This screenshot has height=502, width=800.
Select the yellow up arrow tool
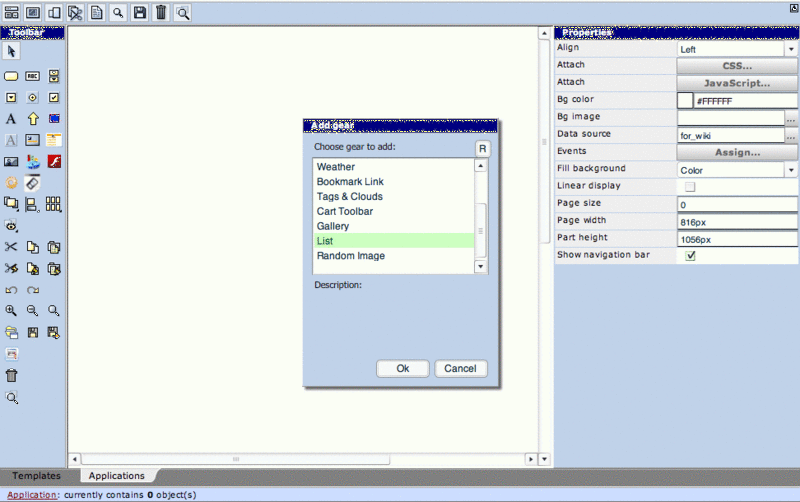coord(32,119)
